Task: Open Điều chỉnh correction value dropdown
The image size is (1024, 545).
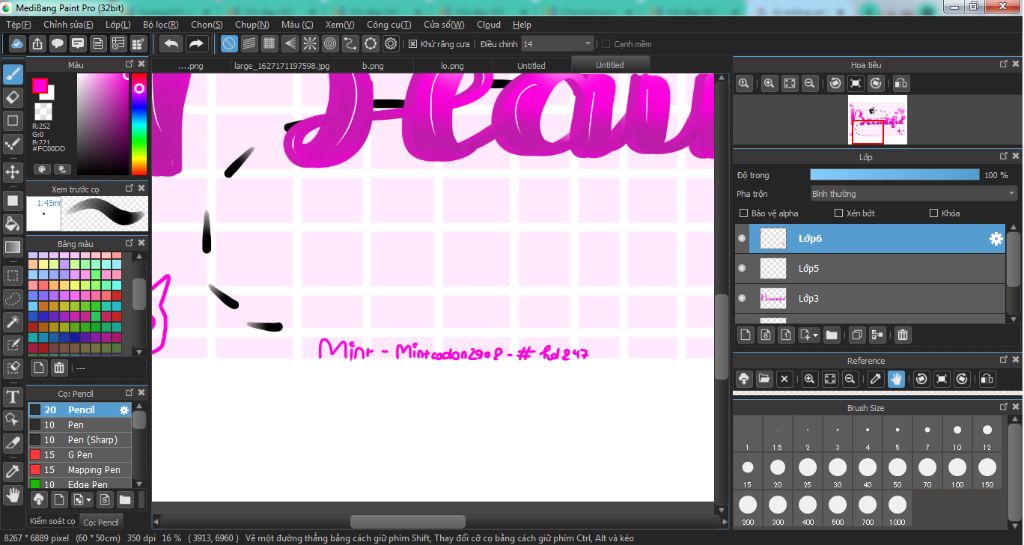Action: click(x=557, y=44)
